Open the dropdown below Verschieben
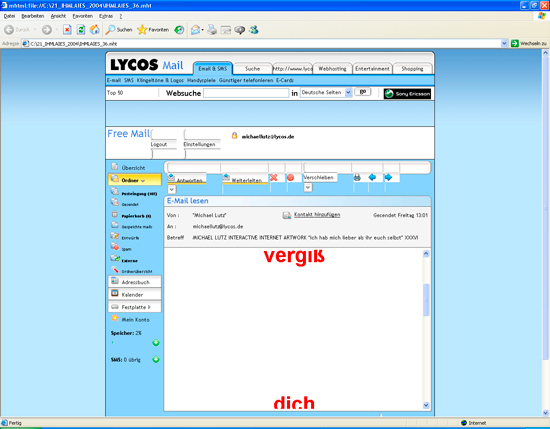 click(x=308, y=188)
